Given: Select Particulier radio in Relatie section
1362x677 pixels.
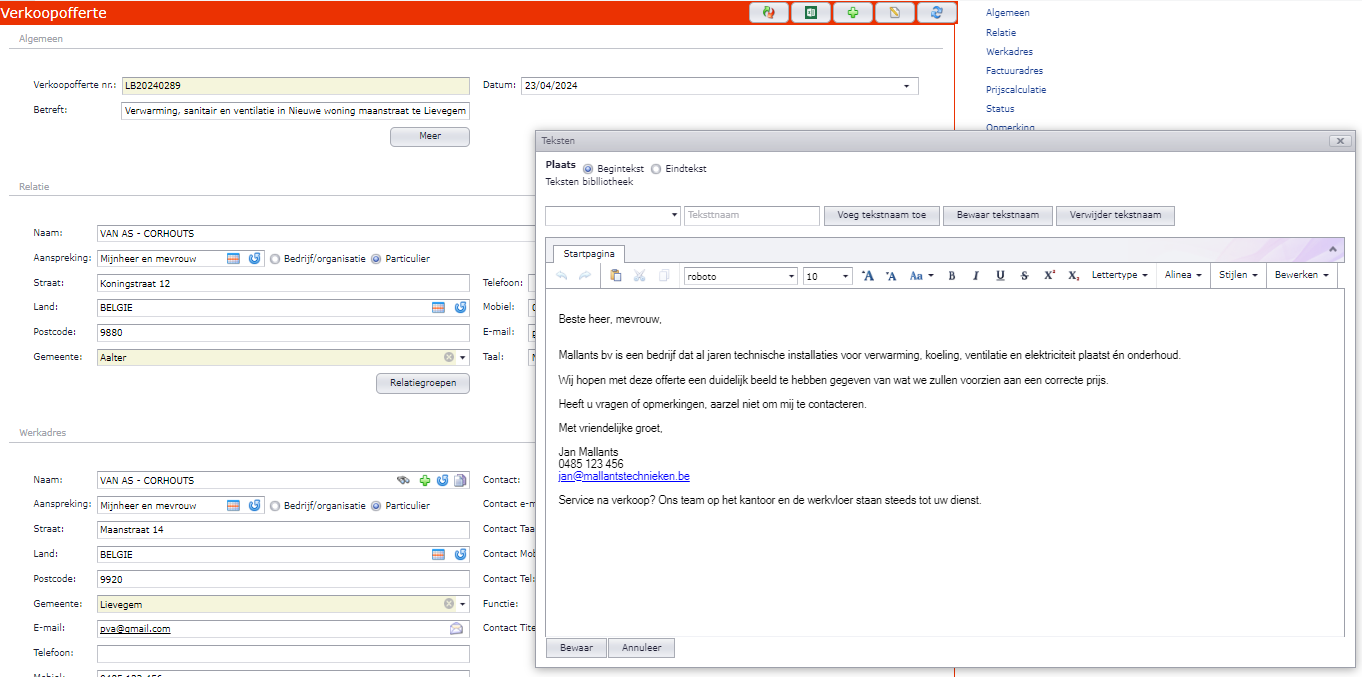Looking at the screenshot, I should pos(376,258).
